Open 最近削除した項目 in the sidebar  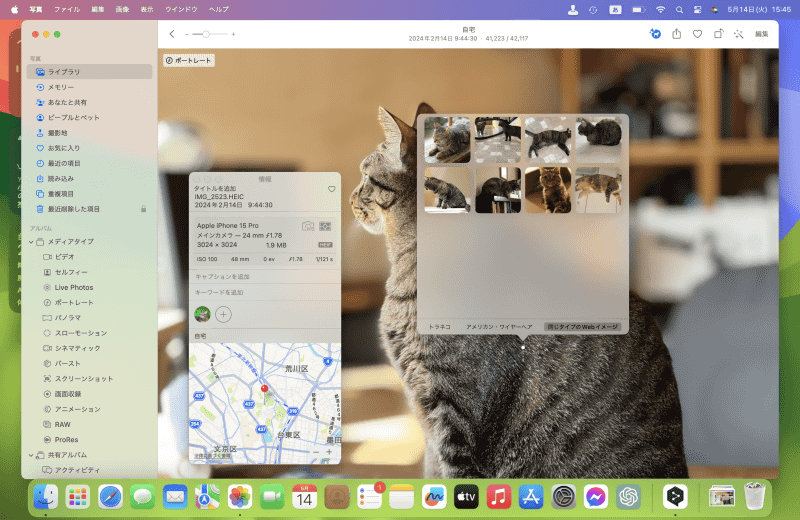pos(89,209)
